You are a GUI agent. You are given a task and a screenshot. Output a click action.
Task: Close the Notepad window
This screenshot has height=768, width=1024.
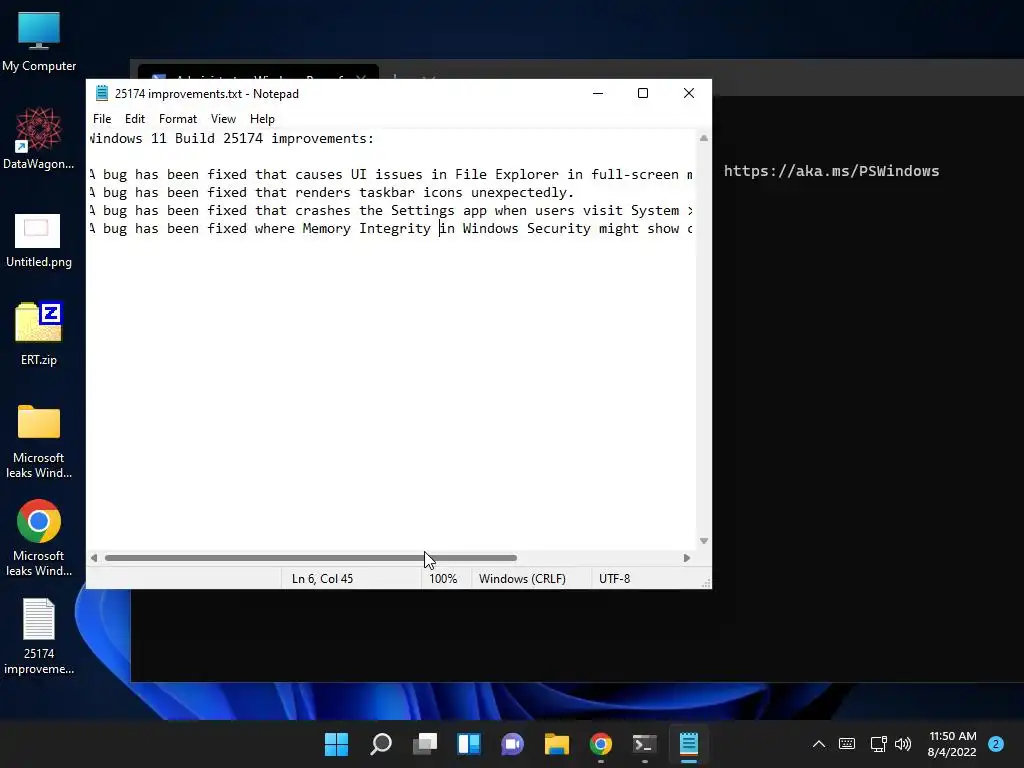[x=688, y=93]
